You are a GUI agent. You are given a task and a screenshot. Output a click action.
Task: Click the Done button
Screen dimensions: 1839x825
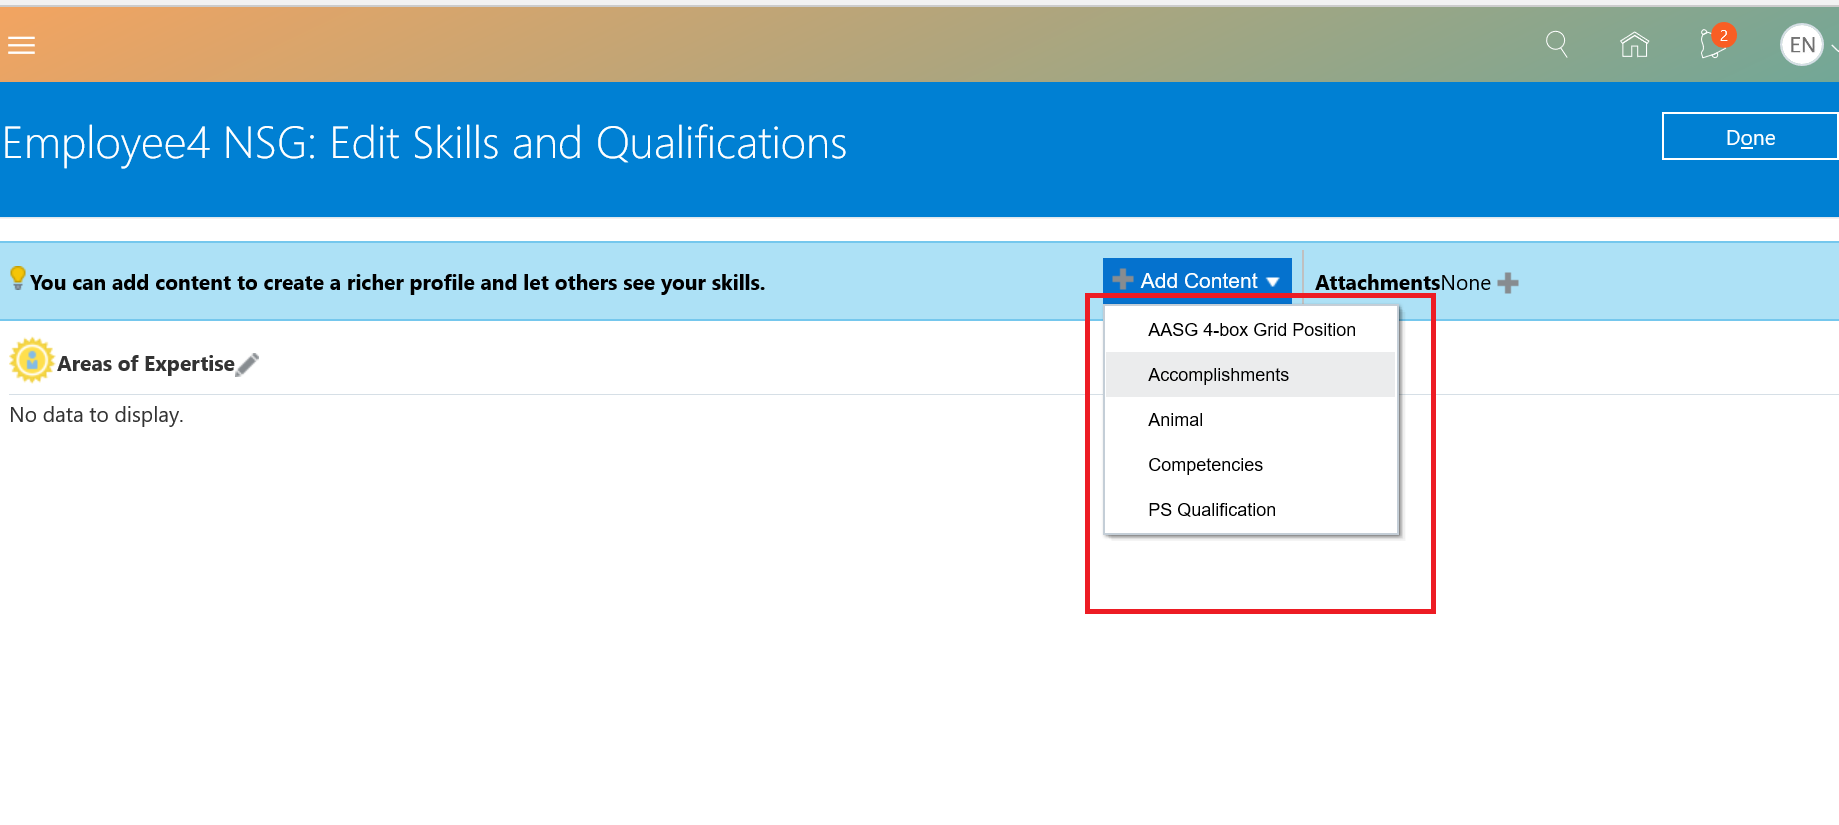tap(1750, 137)
